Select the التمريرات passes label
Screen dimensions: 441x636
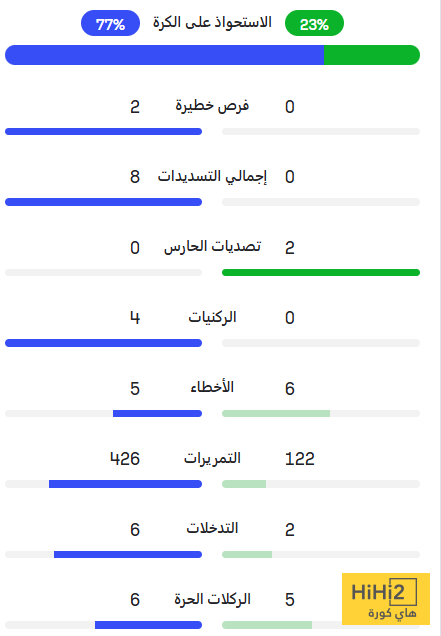click(x=212, y=458)
